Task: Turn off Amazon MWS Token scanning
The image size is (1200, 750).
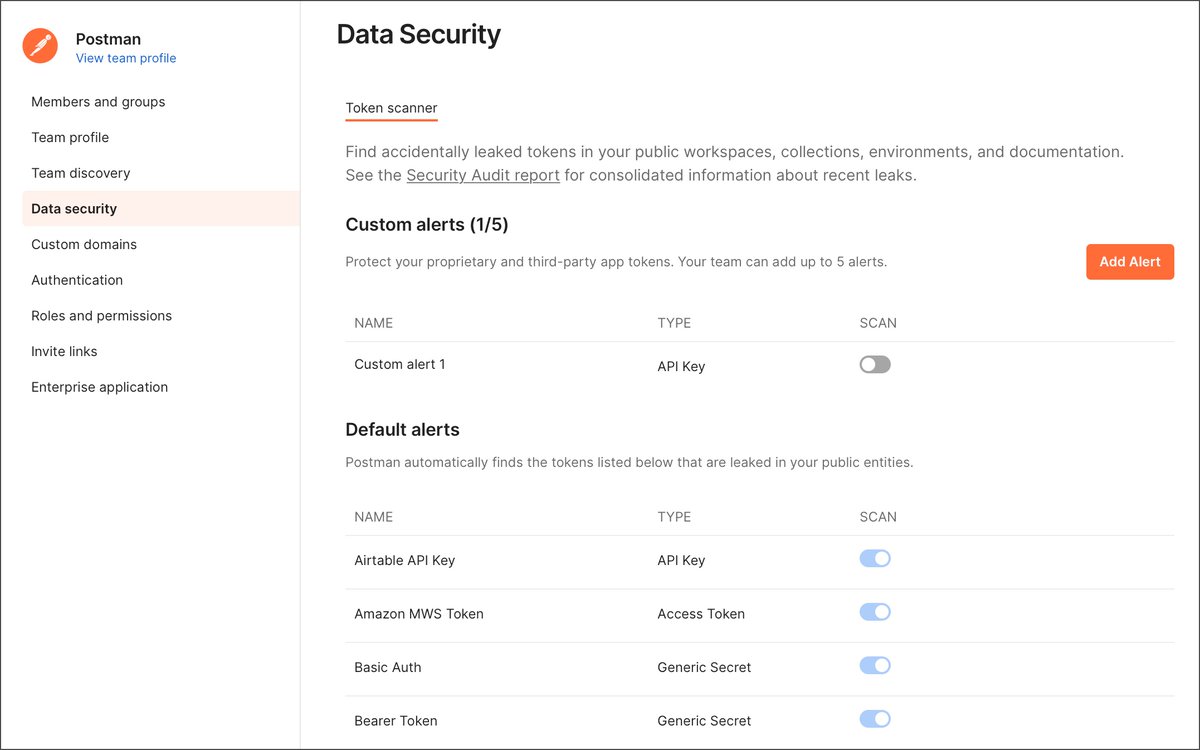Action: pyautogui.click(x=875, y=612)
